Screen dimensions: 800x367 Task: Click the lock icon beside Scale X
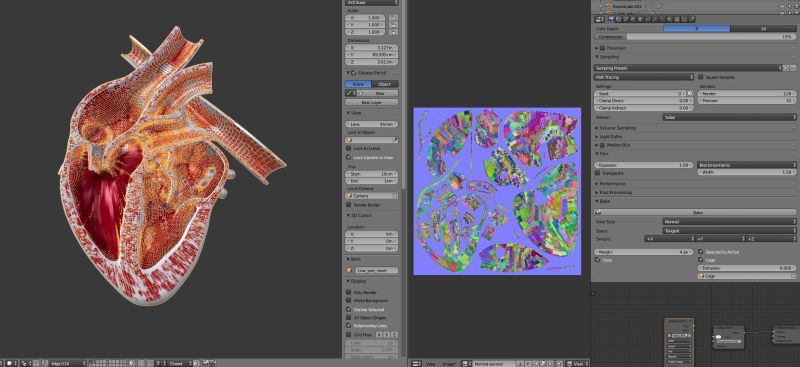(393, 17)
